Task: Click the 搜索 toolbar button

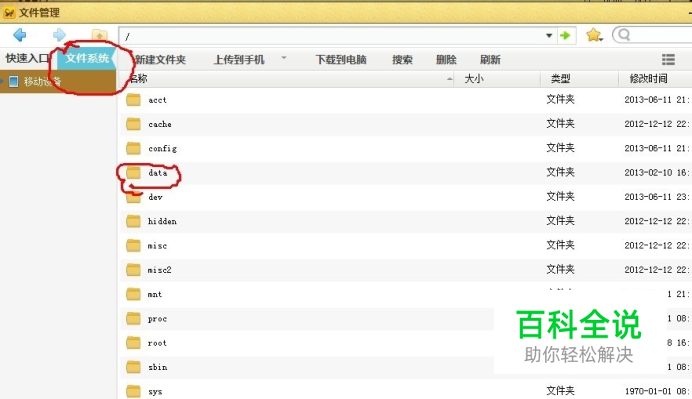Action: pyautogui.click(x=402, y=60)
